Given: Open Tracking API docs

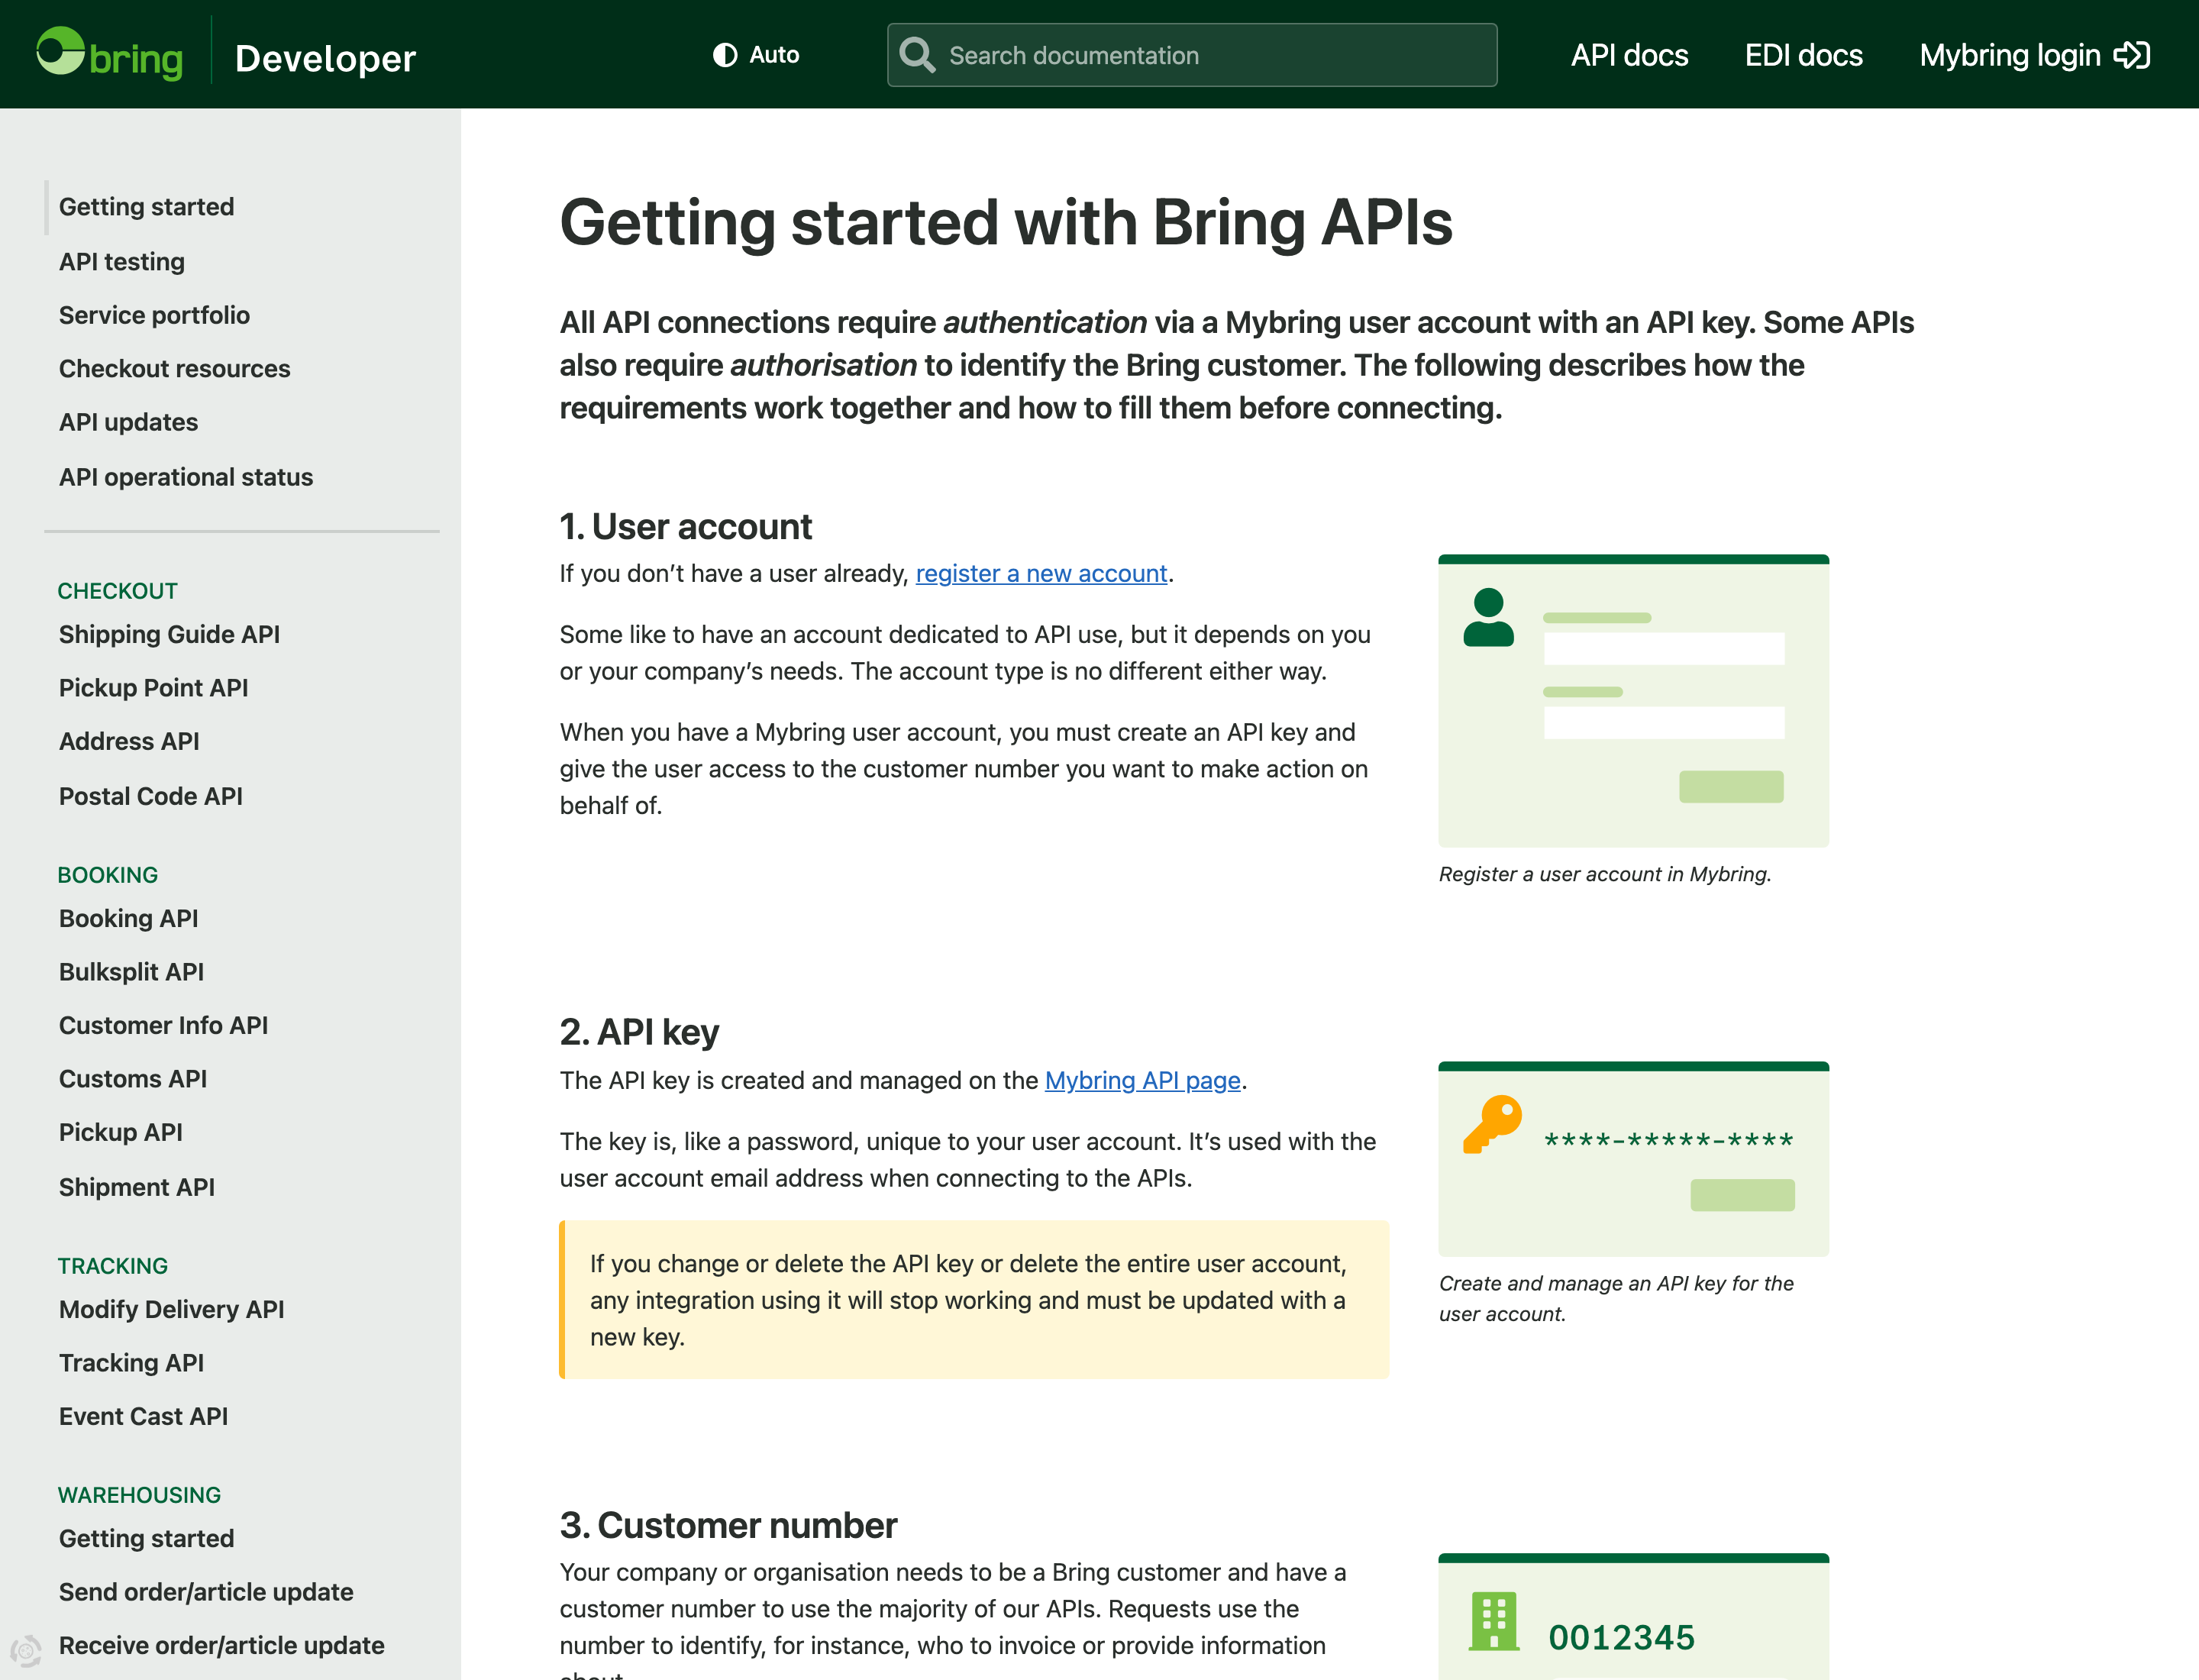Looking at the screenshot, I should point(131,1363).
